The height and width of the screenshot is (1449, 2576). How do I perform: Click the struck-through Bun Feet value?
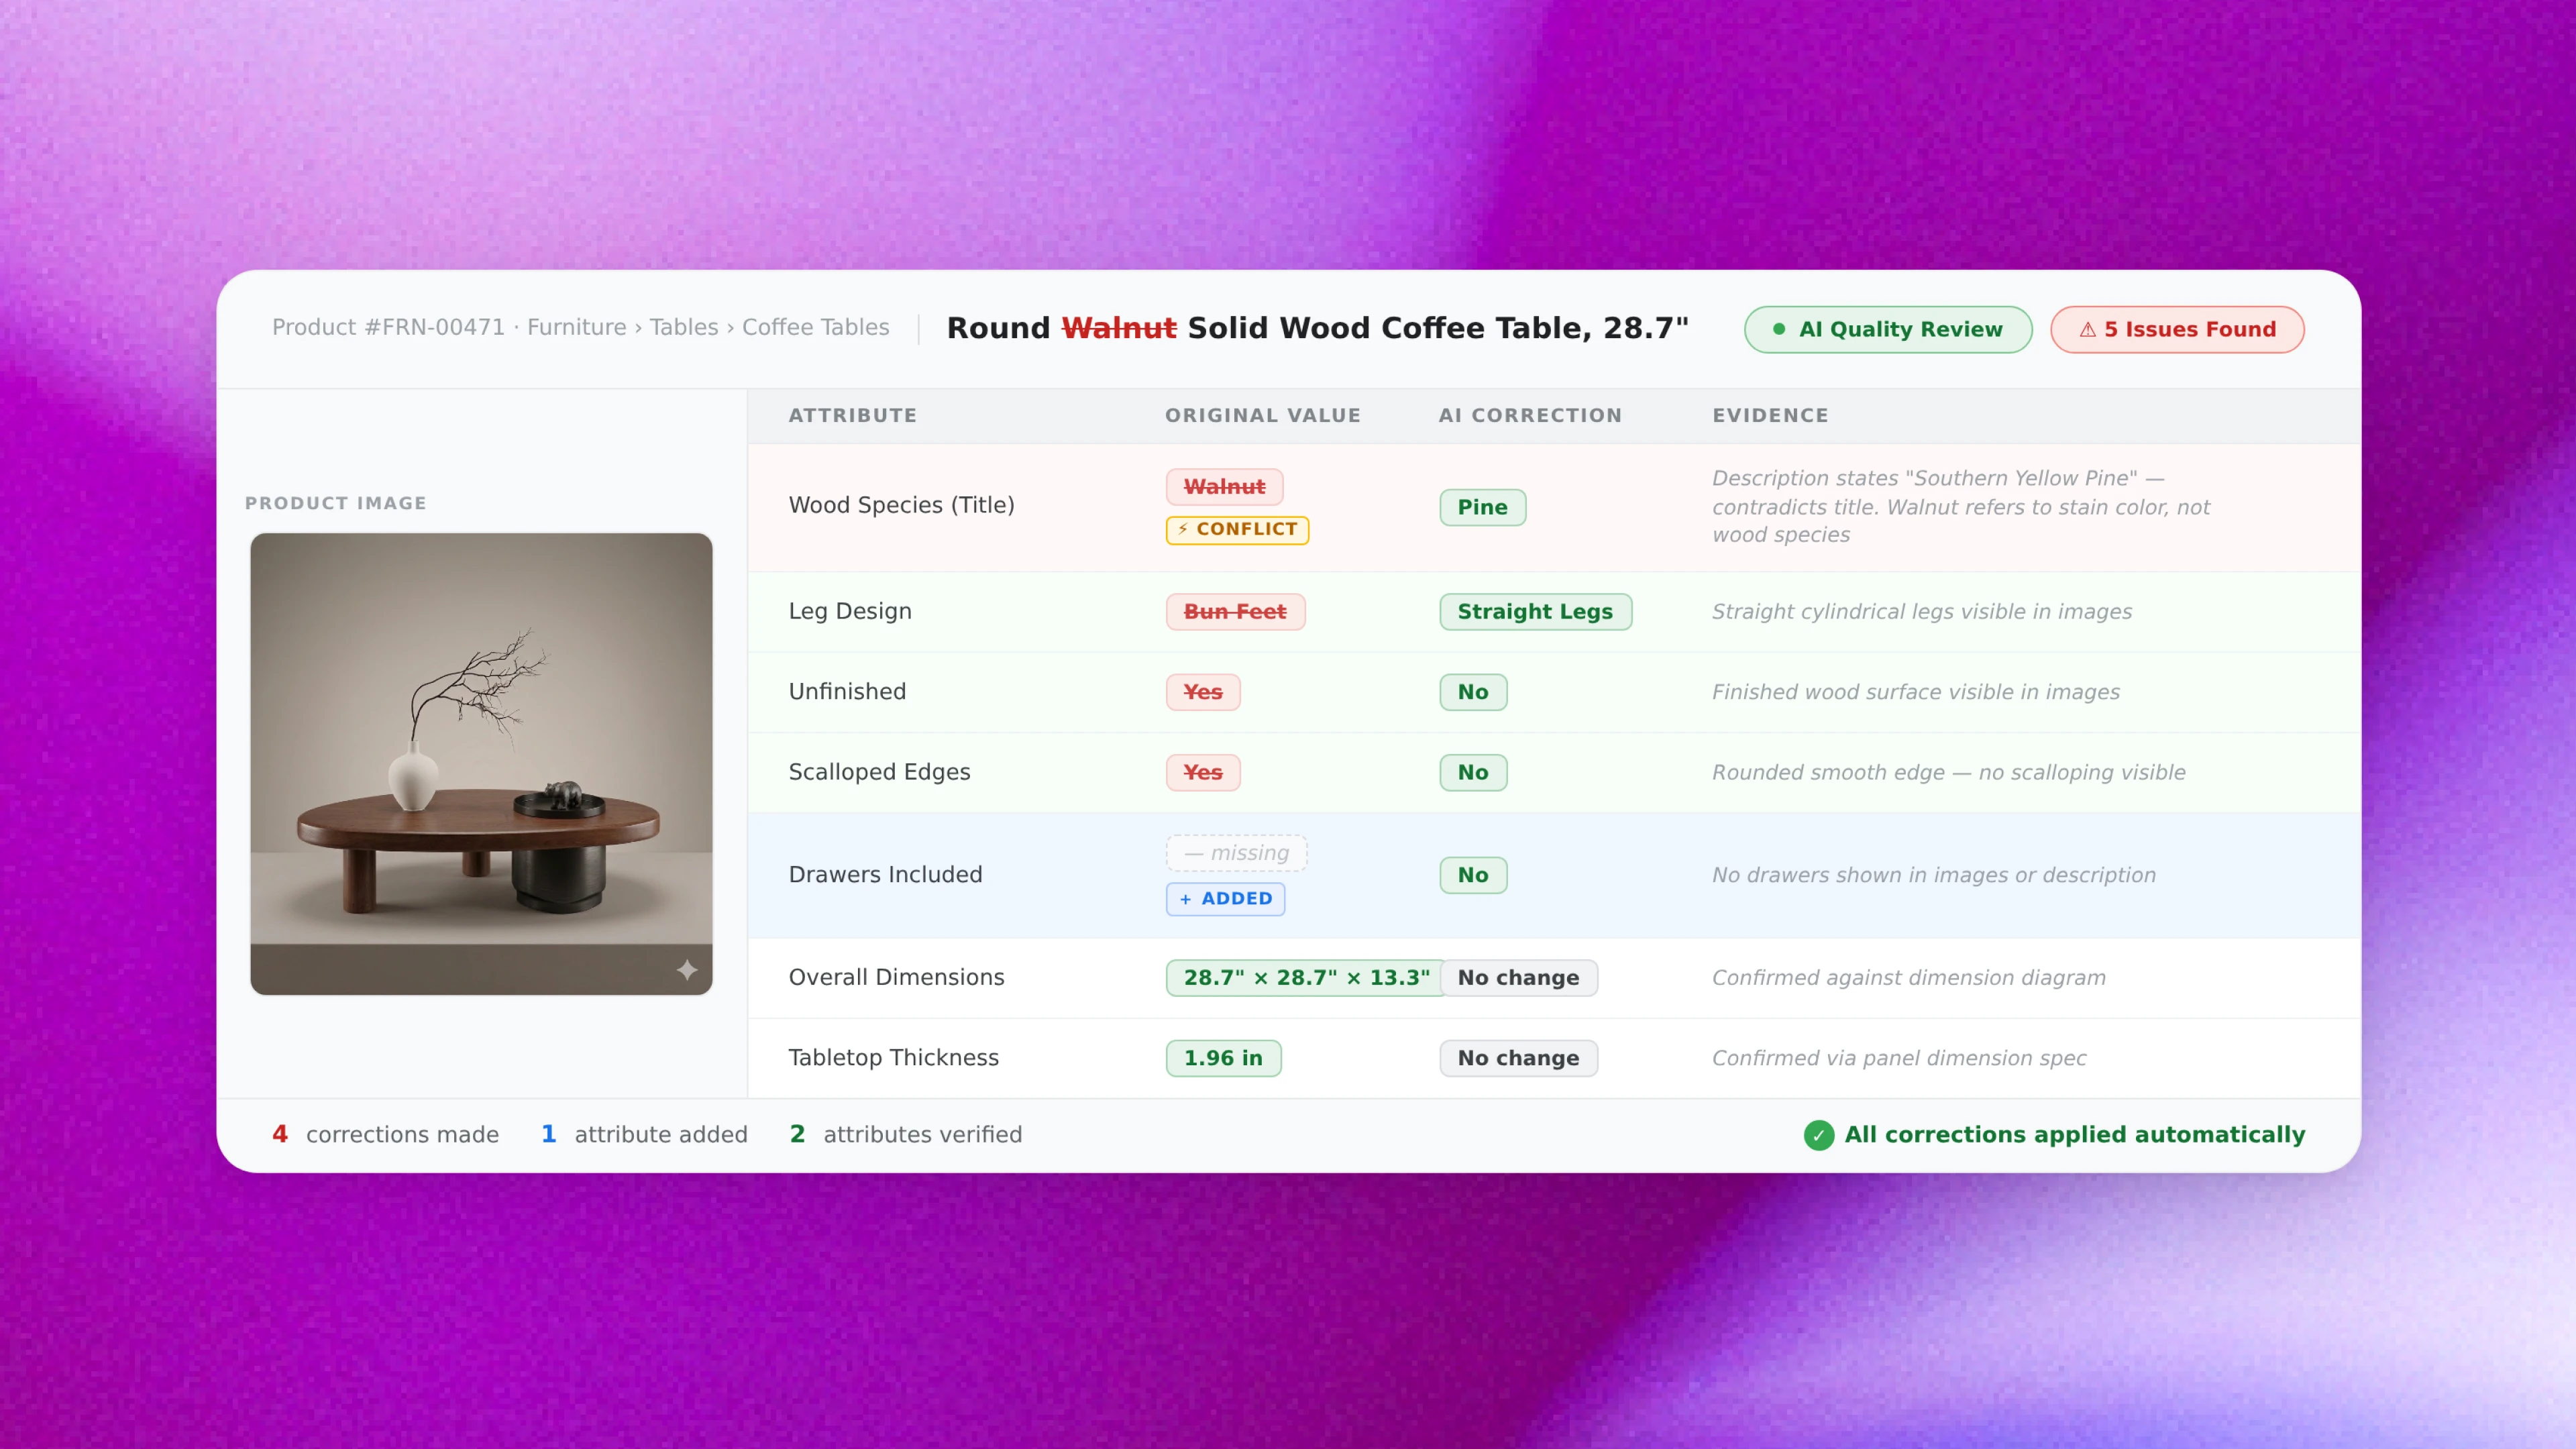click(1234, 611)
